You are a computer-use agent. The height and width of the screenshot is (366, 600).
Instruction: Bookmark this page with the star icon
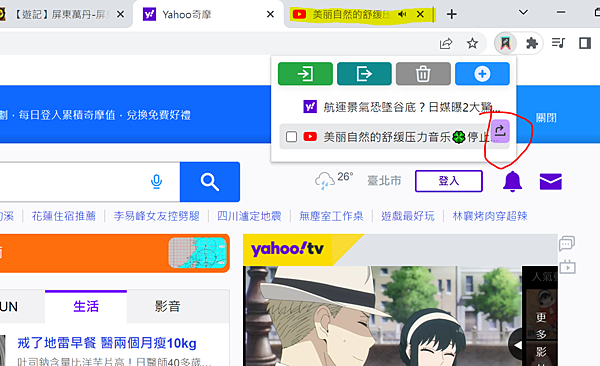pyautogui.click(x=473, y=43)
